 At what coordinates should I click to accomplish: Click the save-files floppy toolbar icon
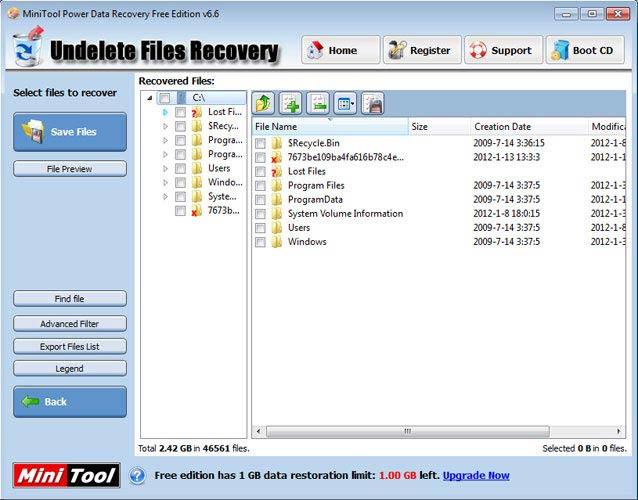coord(372,104)
